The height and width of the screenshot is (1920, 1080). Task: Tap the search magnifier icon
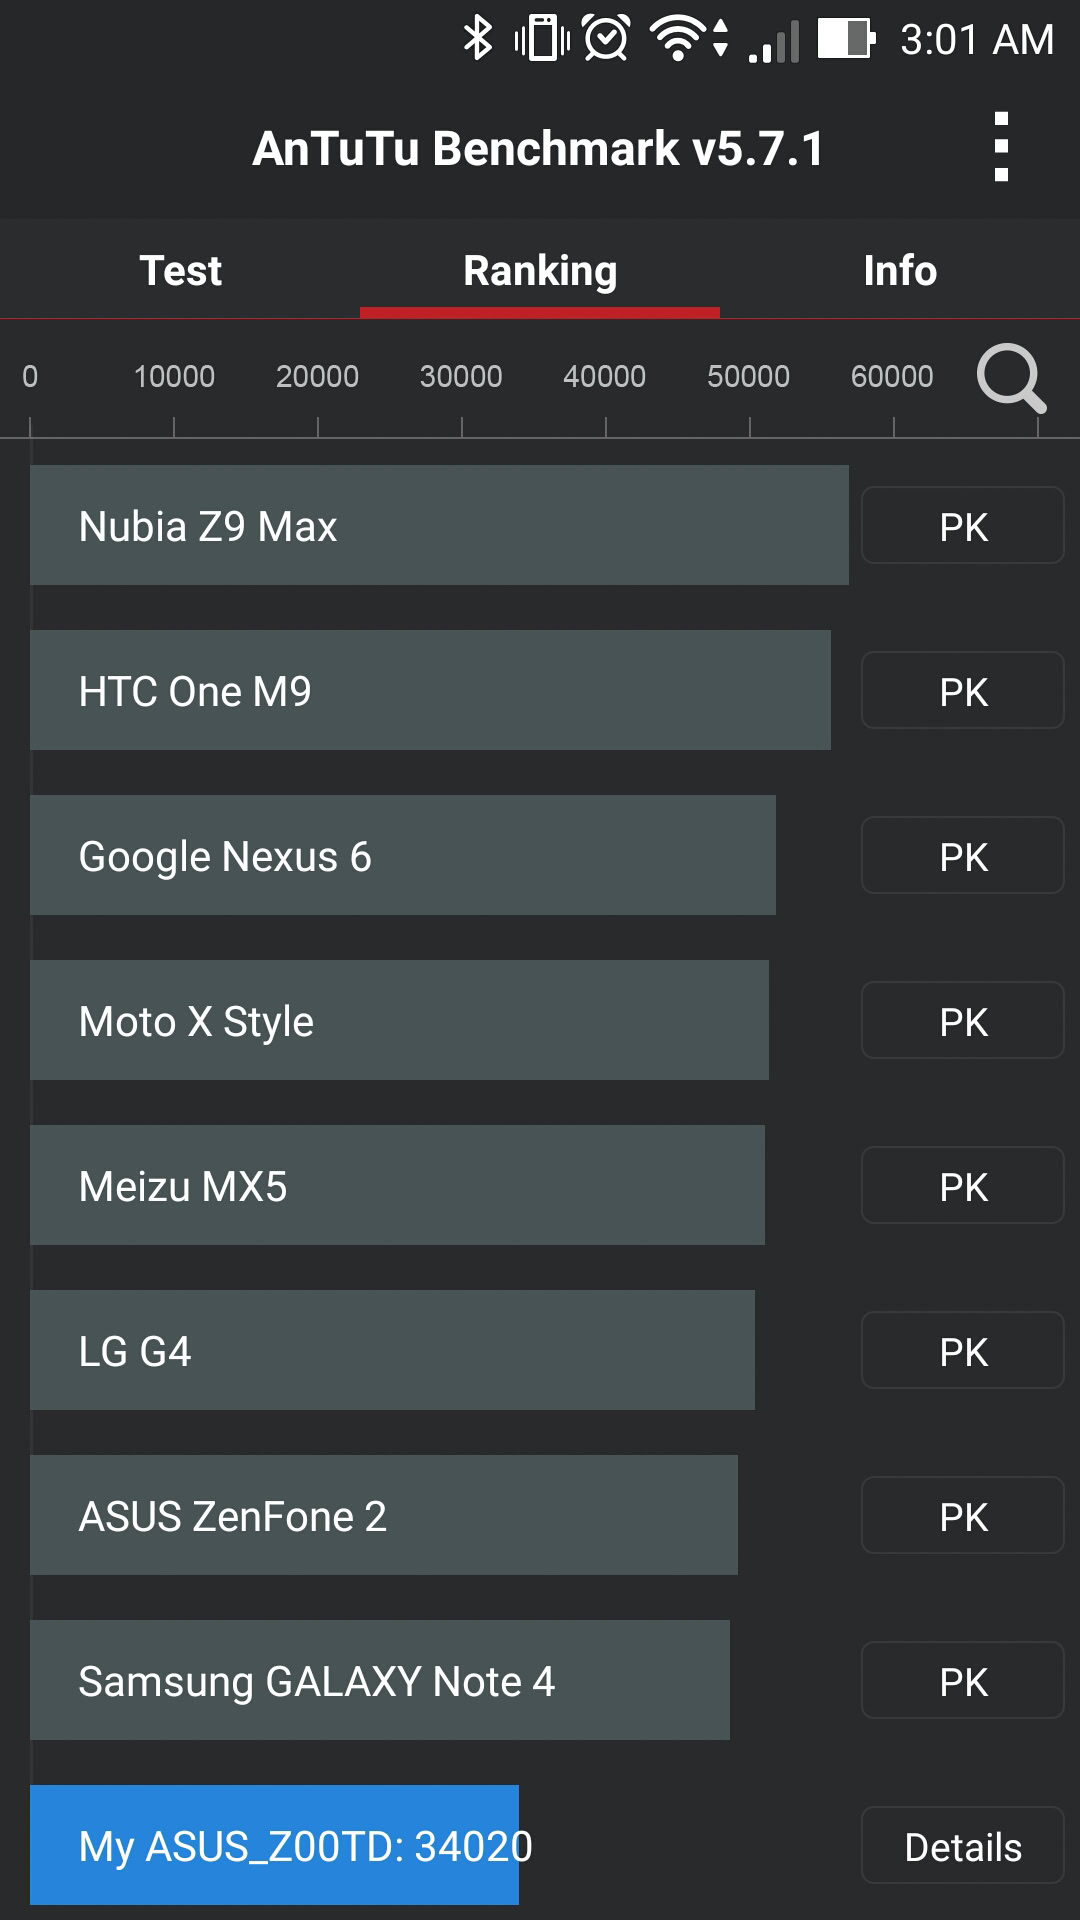1011,378
